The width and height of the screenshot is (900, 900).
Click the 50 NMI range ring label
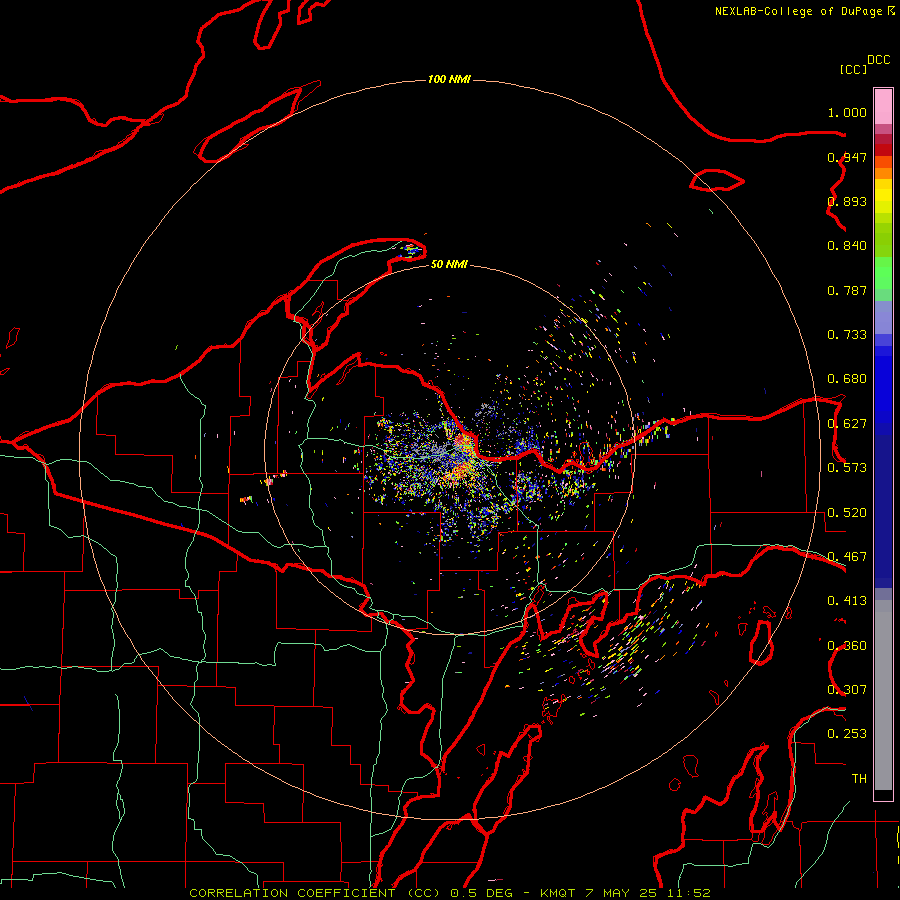pos(449,264)
